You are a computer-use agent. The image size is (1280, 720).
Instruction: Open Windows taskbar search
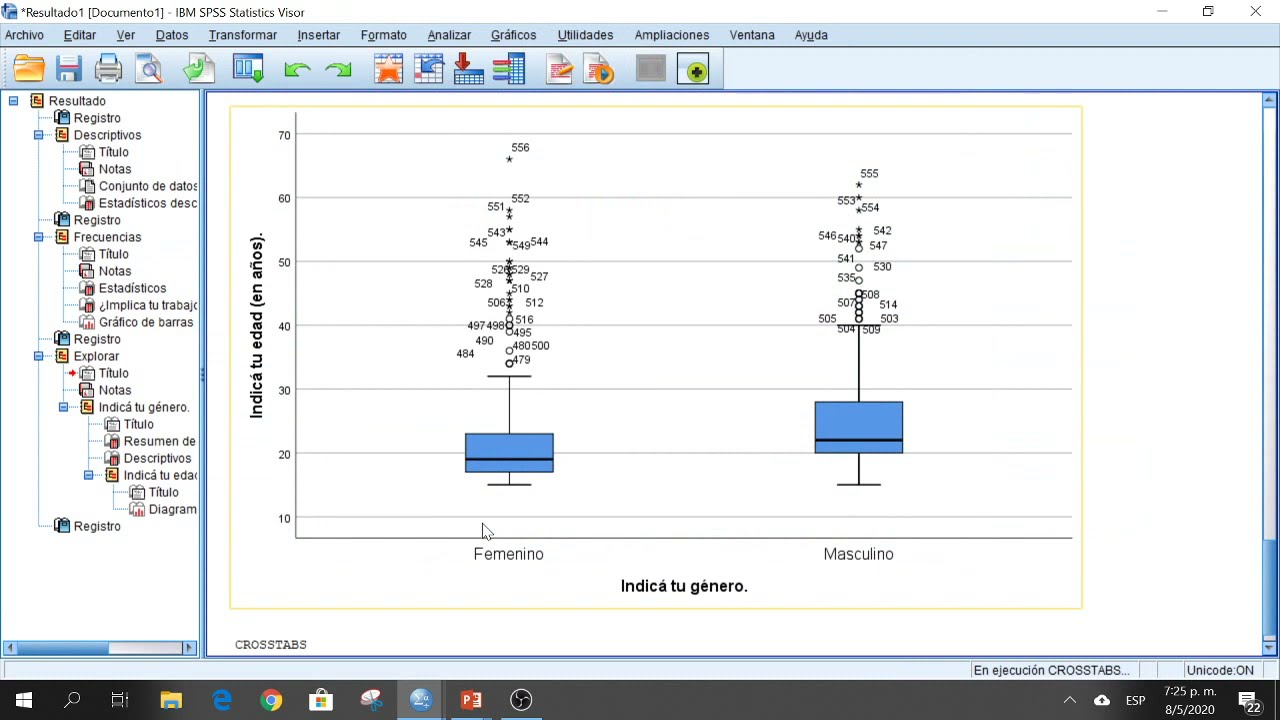pyautogui.click(x=72, y=700)
